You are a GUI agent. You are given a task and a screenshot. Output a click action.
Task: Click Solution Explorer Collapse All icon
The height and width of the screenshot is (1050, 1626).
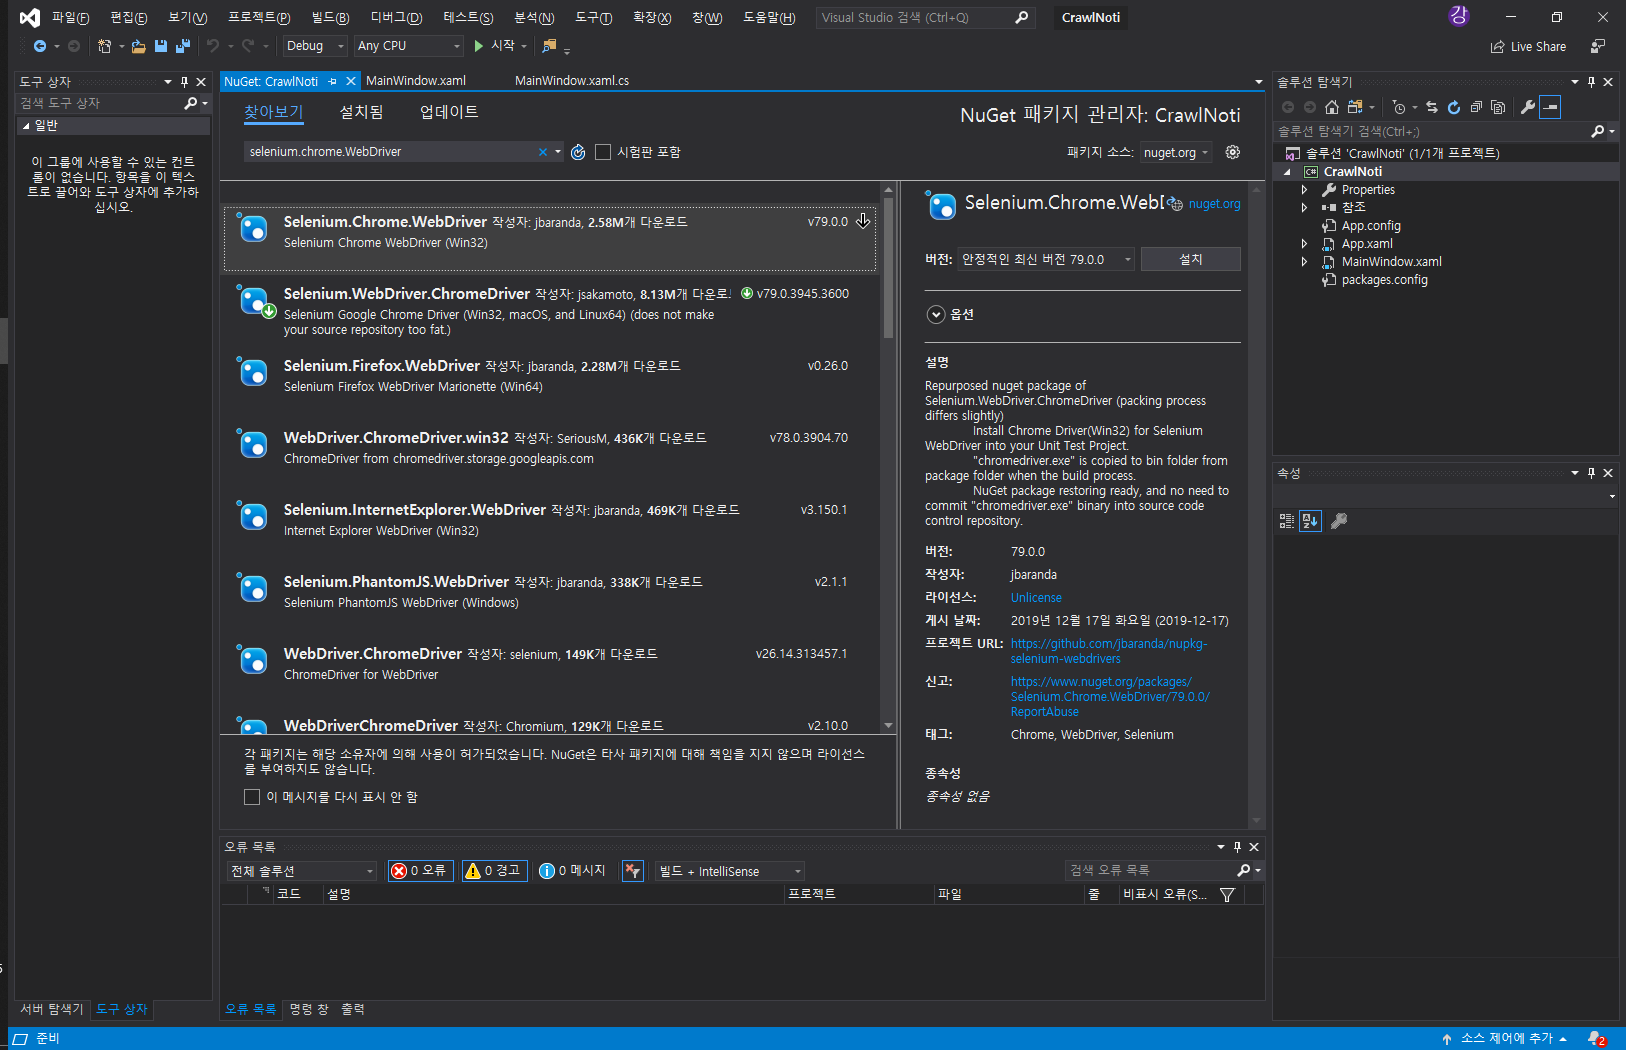click(1476, 107)
